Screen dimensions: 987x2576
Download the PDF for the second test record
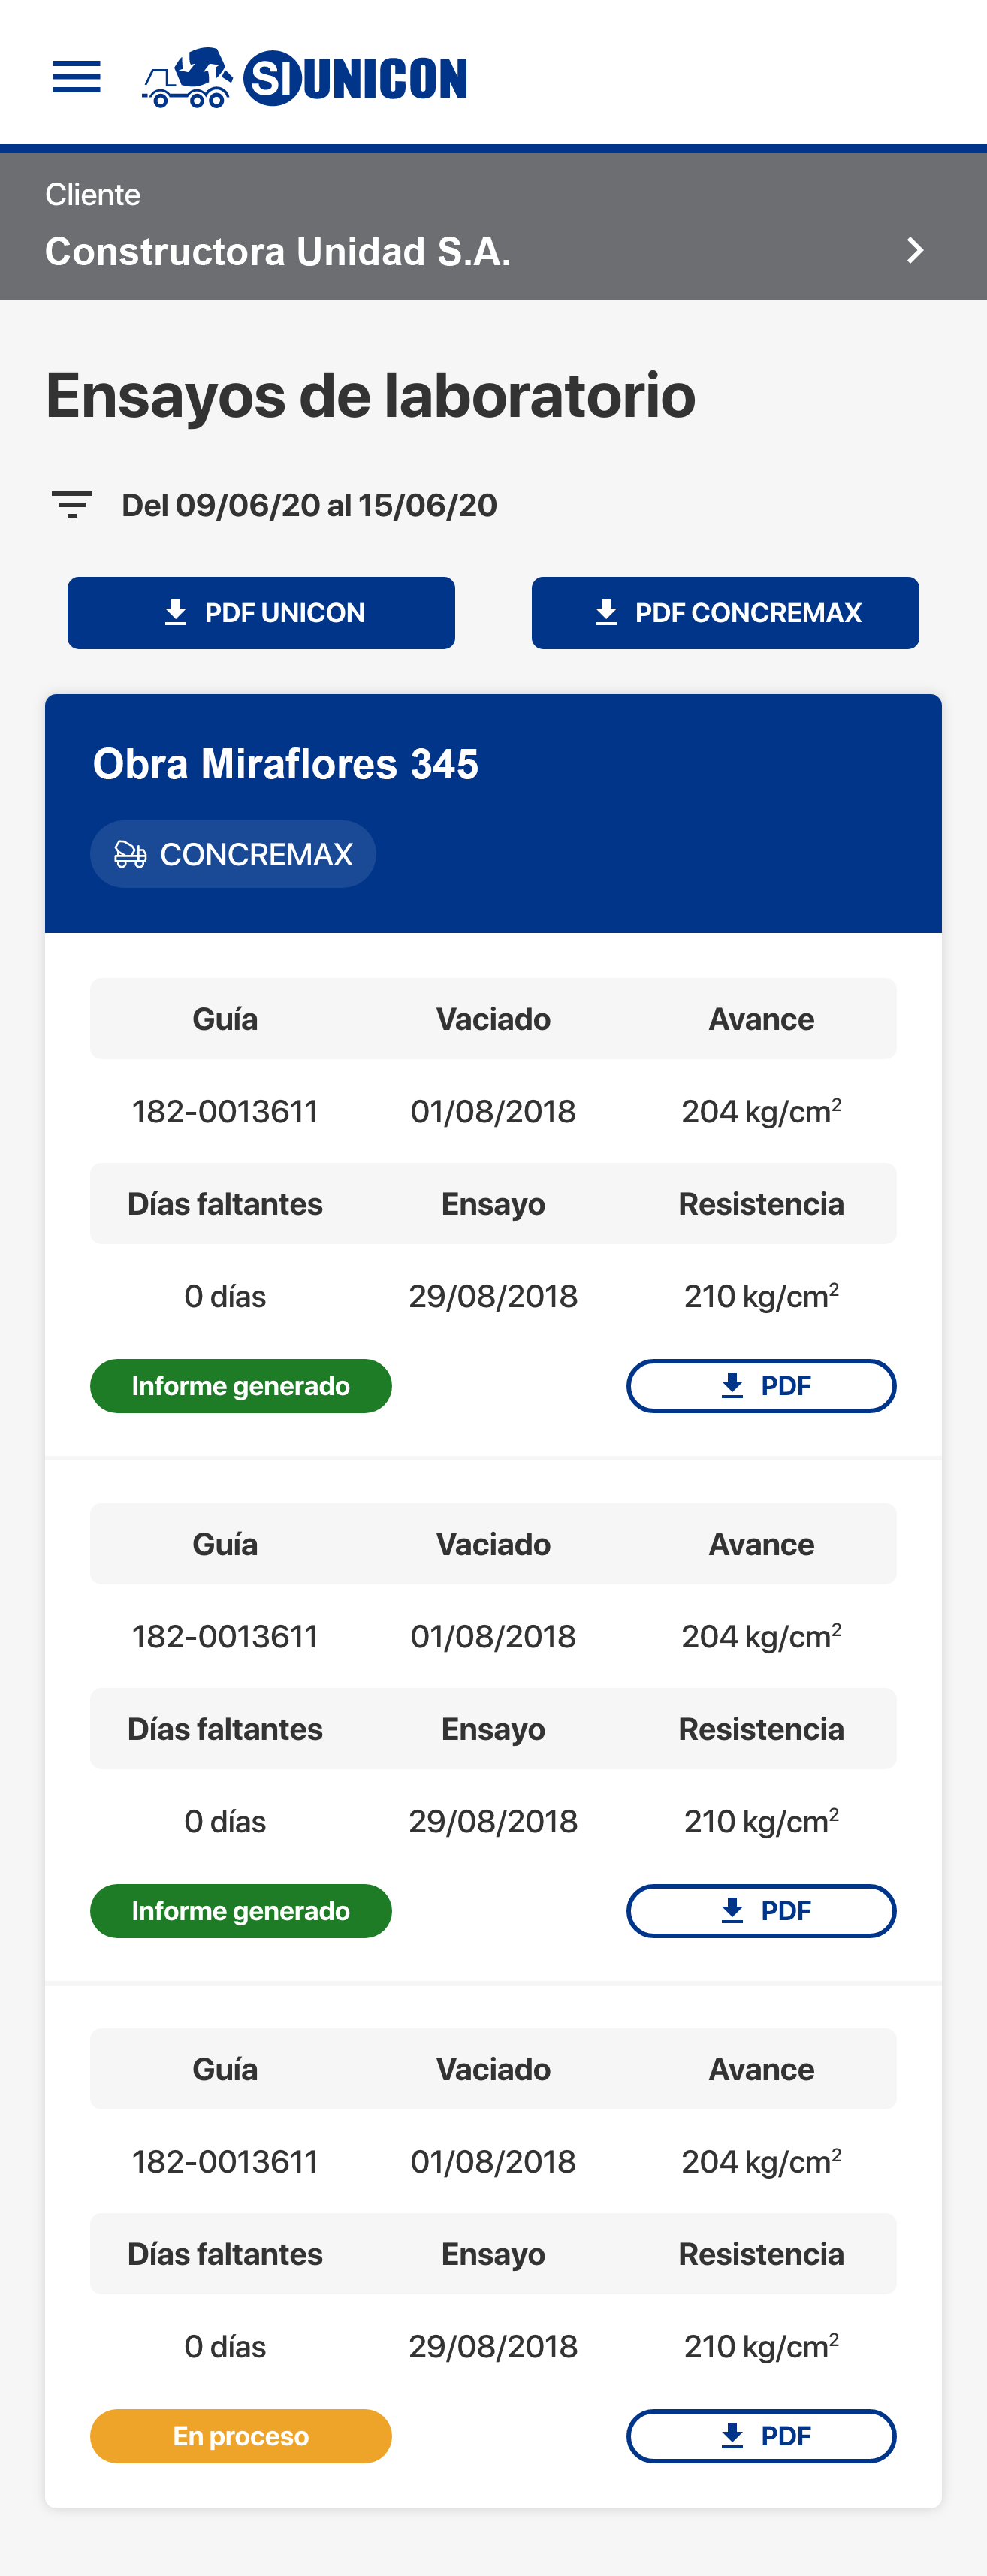click(x=761, y=1911)
